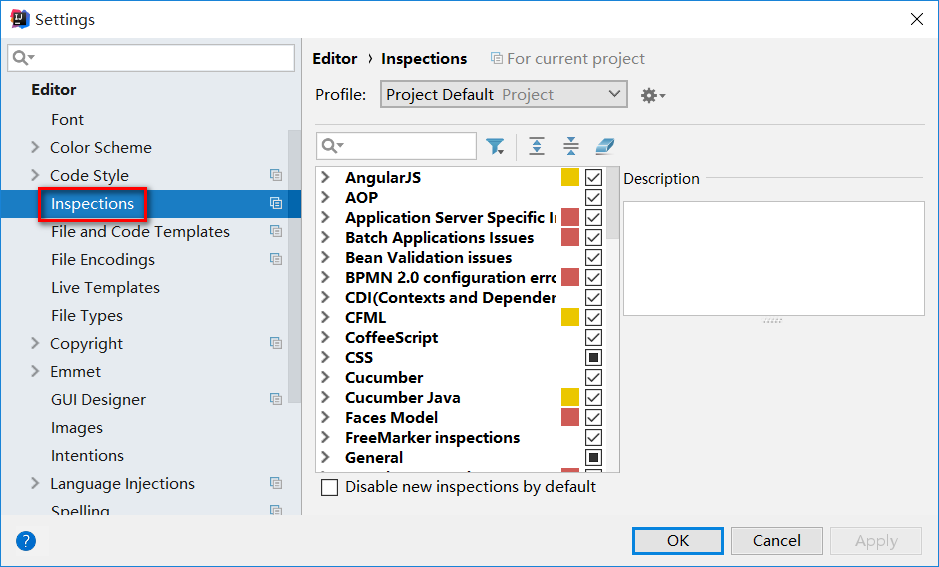Click the help question mark icon

tap(26, 541)
